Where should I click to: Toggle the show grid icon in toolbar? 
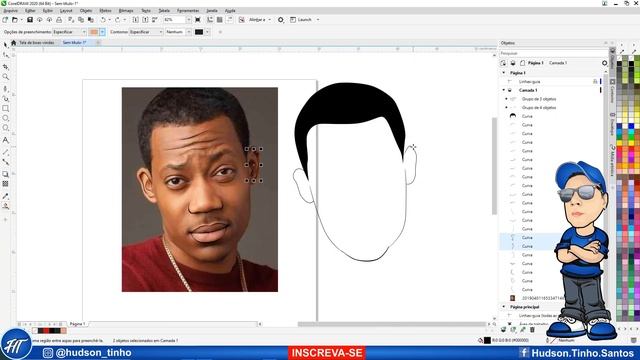[220, 20]
